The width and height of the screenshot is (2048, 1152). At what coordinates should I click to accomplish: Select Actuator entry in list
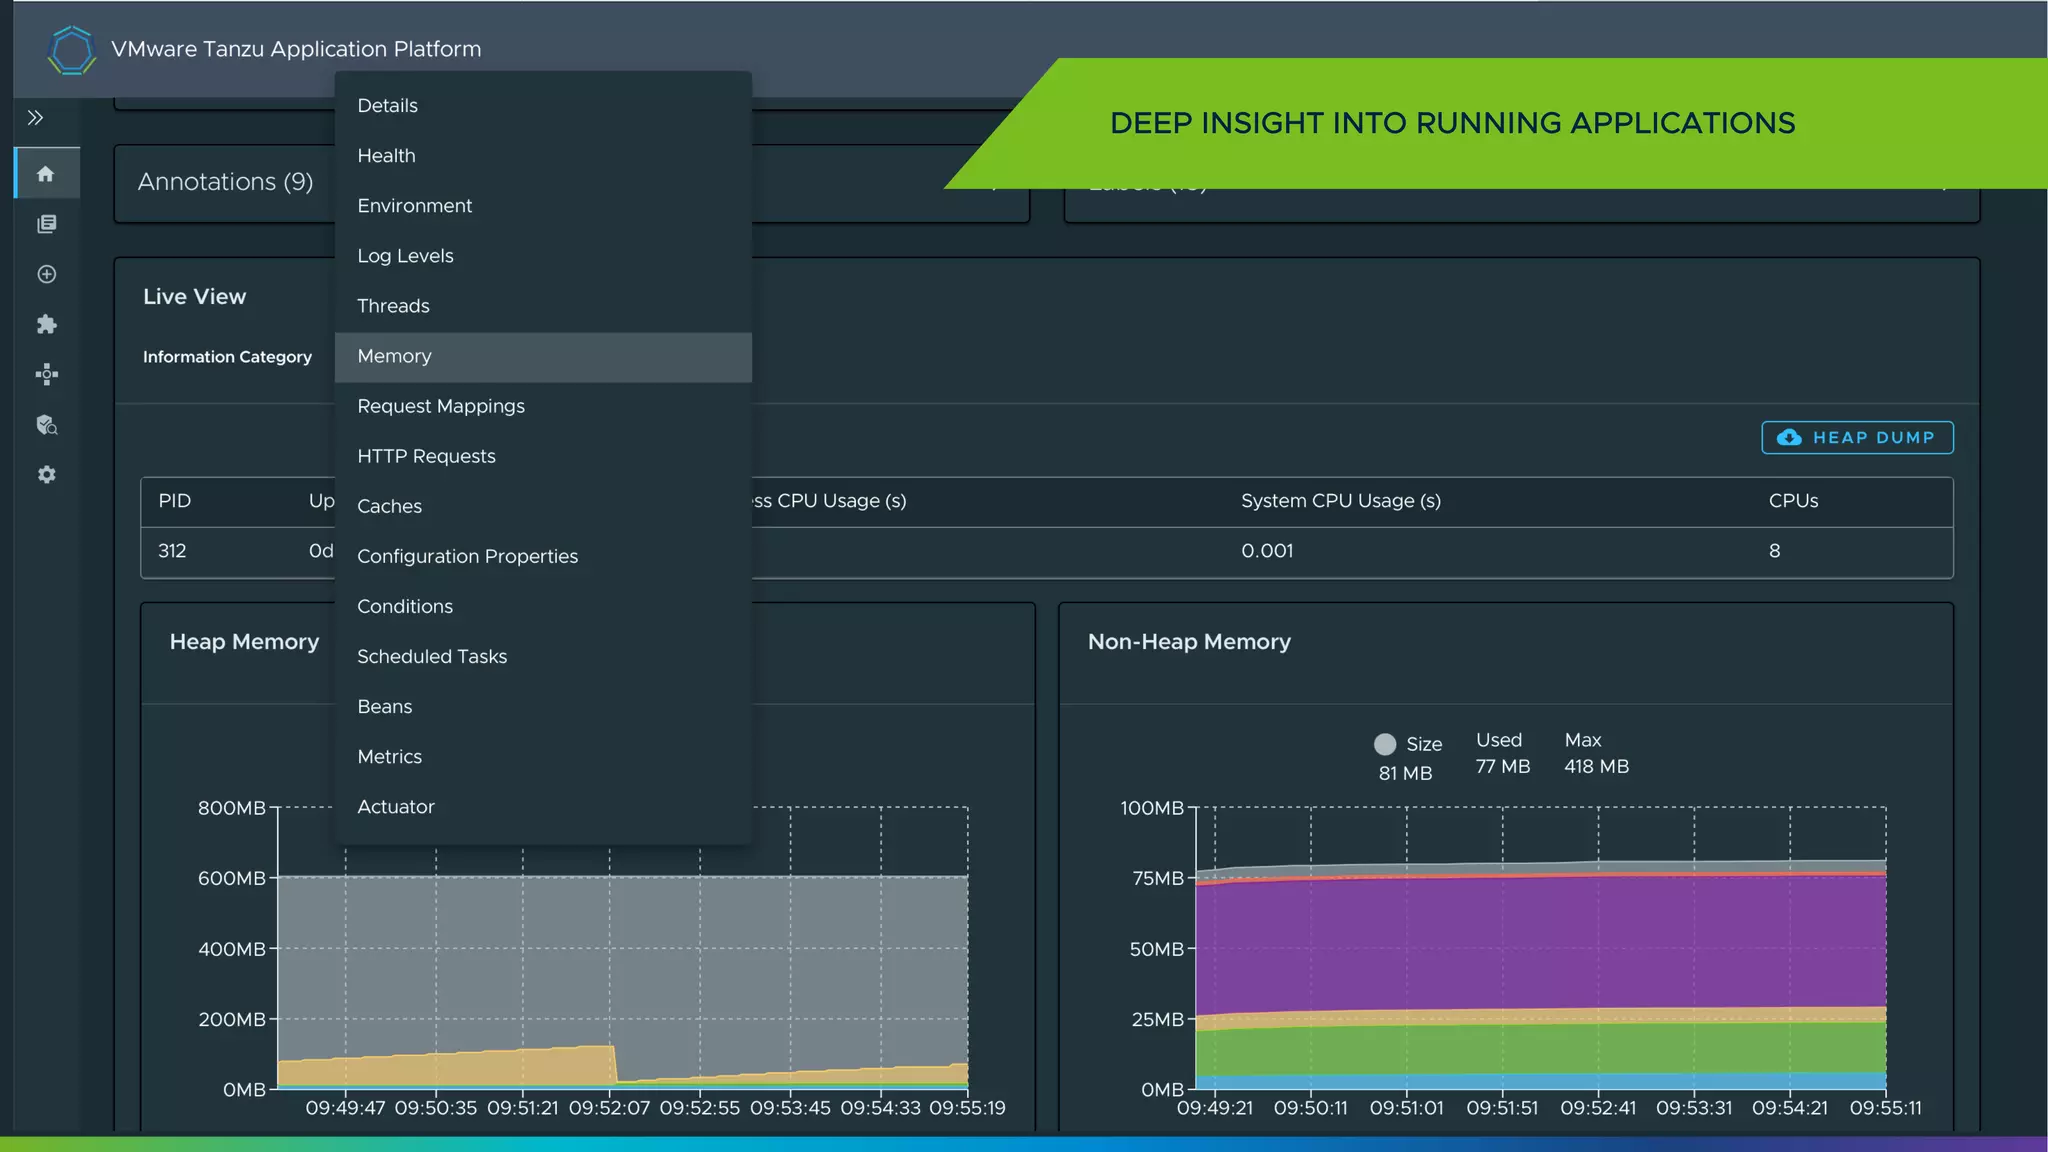pos(396,807)
